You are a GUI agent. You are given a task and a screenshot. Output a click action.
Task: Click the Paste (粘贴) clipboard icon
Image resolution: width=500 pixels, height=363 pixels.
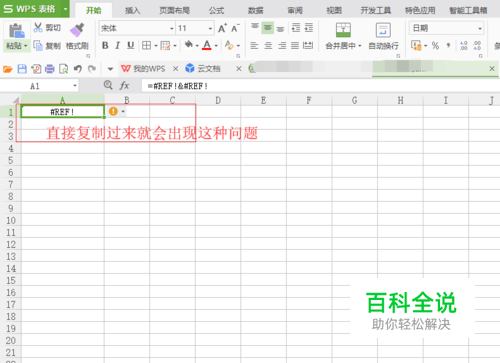(x=16, y=31)
